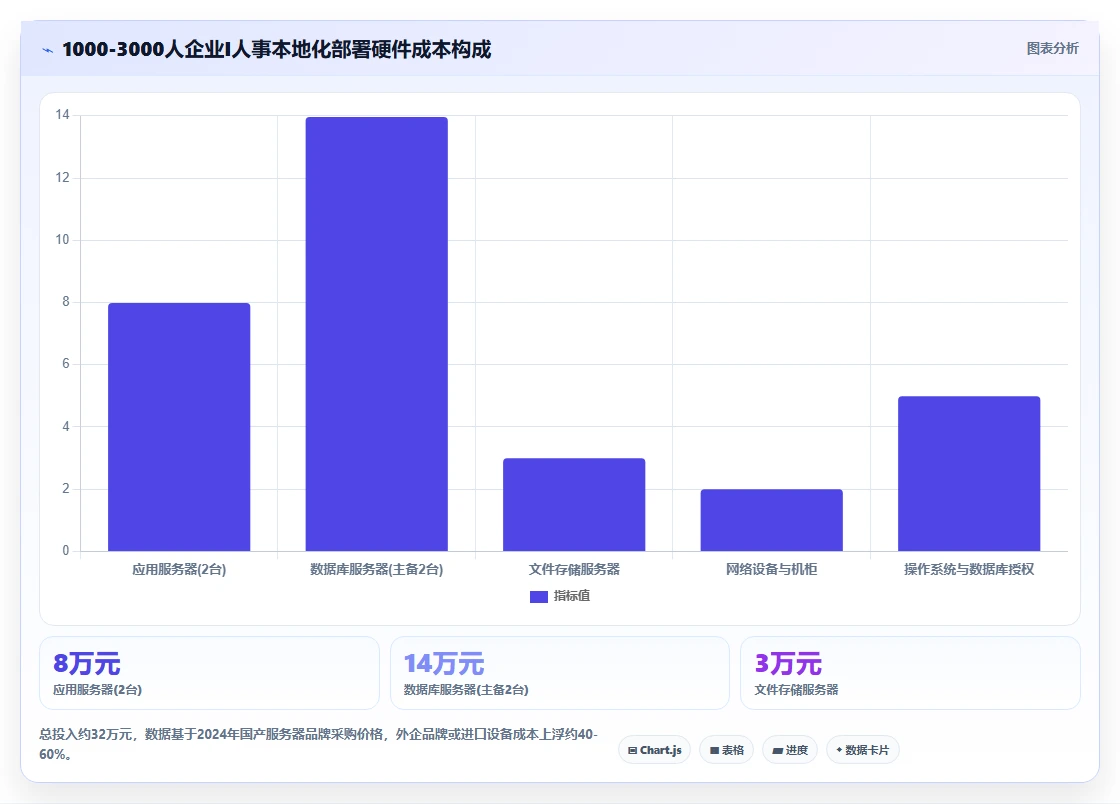Open the 8万元 data card

209,673
